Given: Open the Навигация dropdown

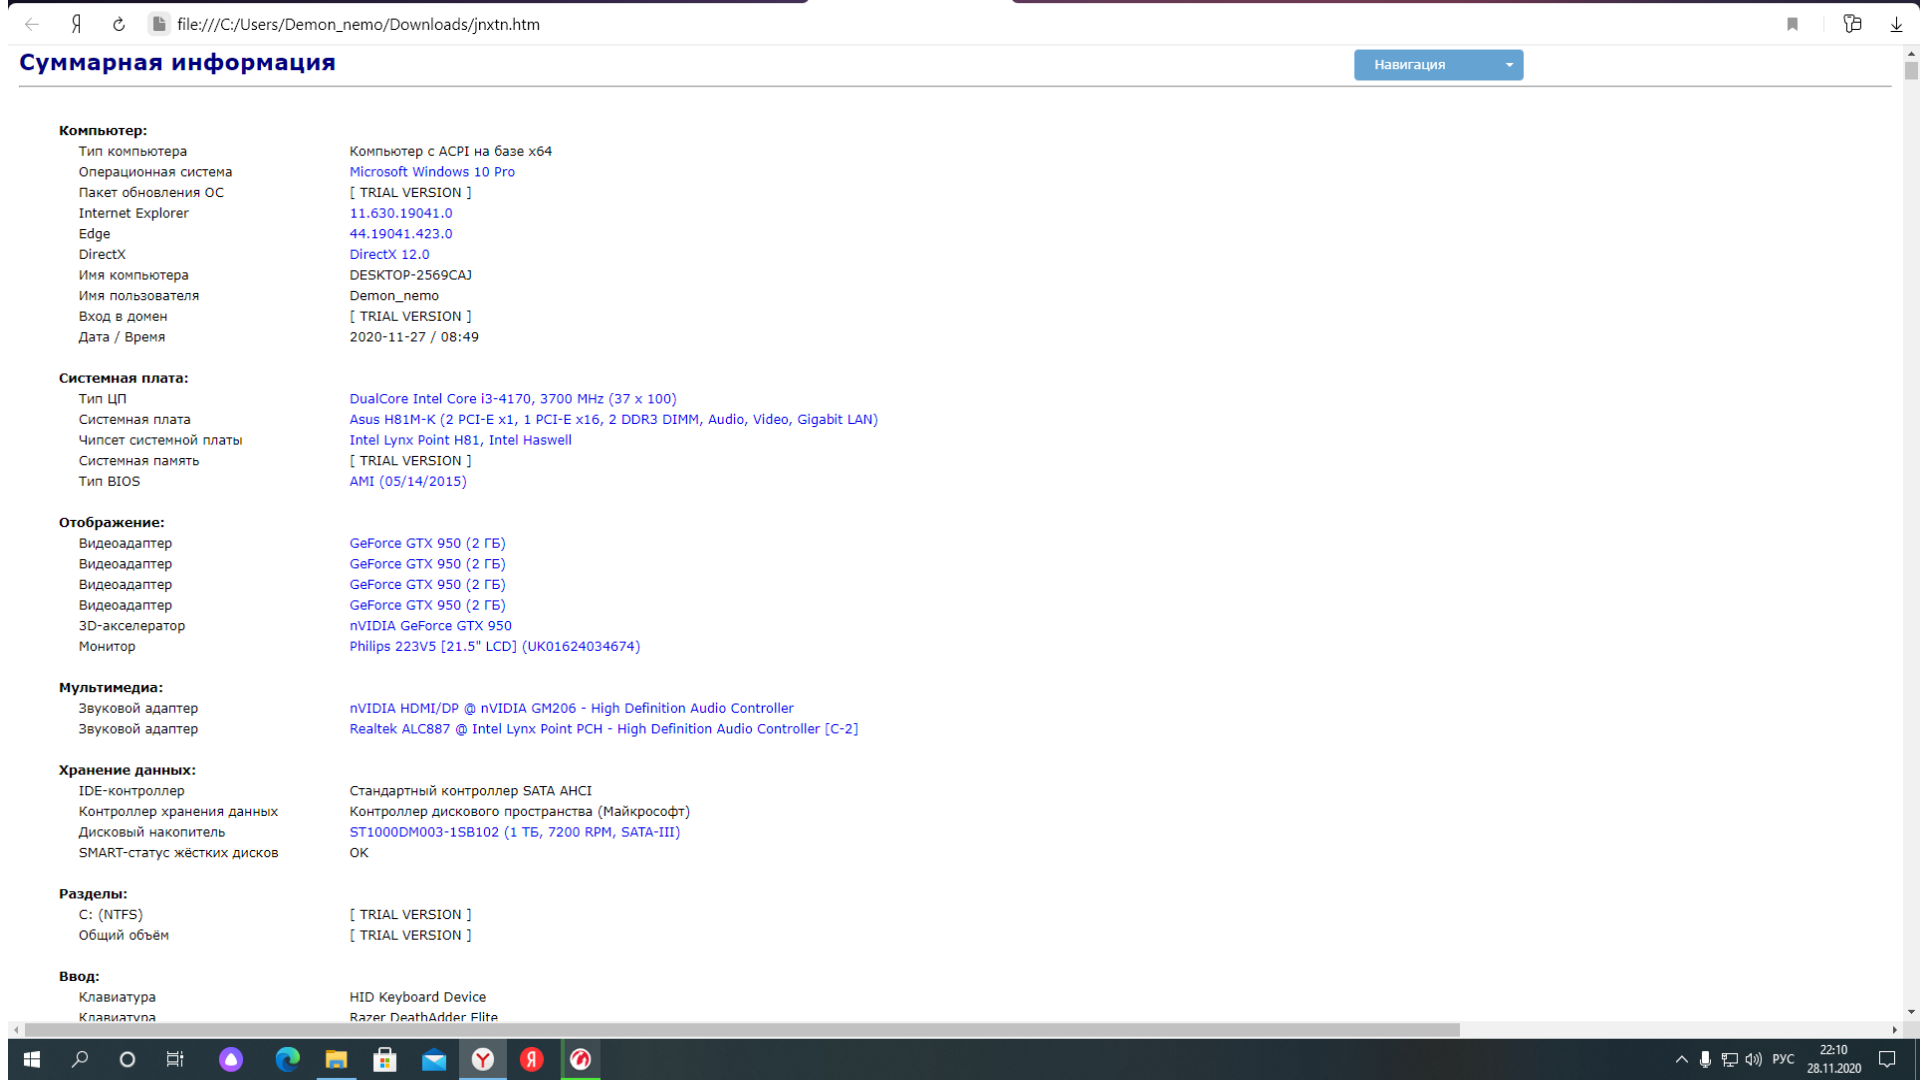Looking at the screenshot, I should [x=1438, y=65].
